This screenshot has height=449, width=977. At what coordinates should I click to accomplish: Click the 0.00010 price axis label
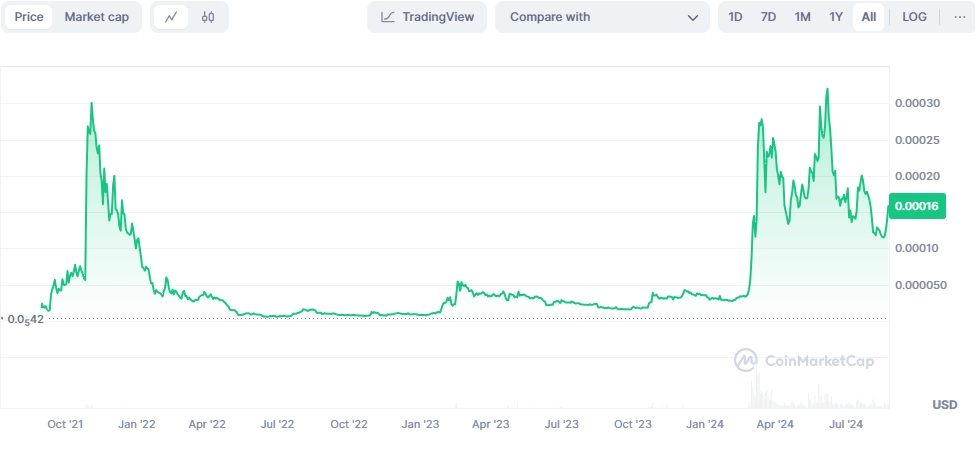tap(917, 248)
